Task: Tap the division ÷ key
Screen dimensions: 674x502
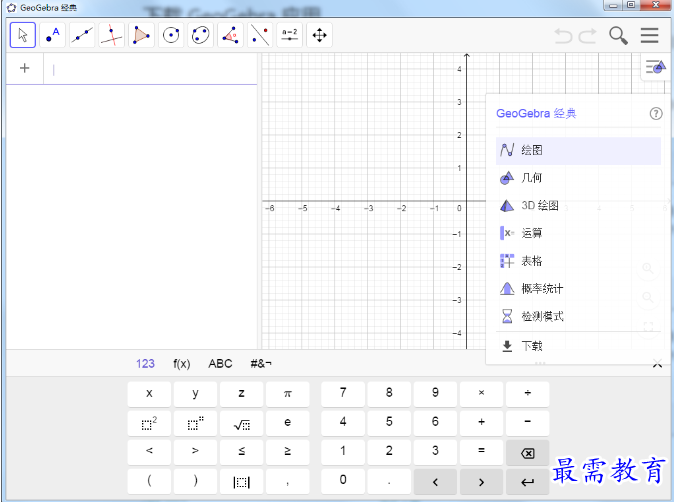Action: pos(527,394)
